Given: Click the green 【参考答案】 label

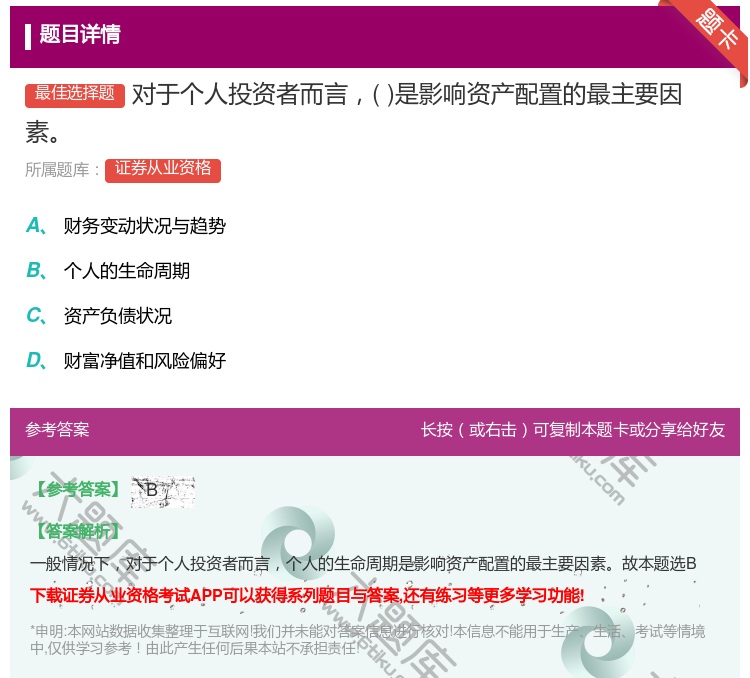Looking at the screenshot, I should (78, 490).
